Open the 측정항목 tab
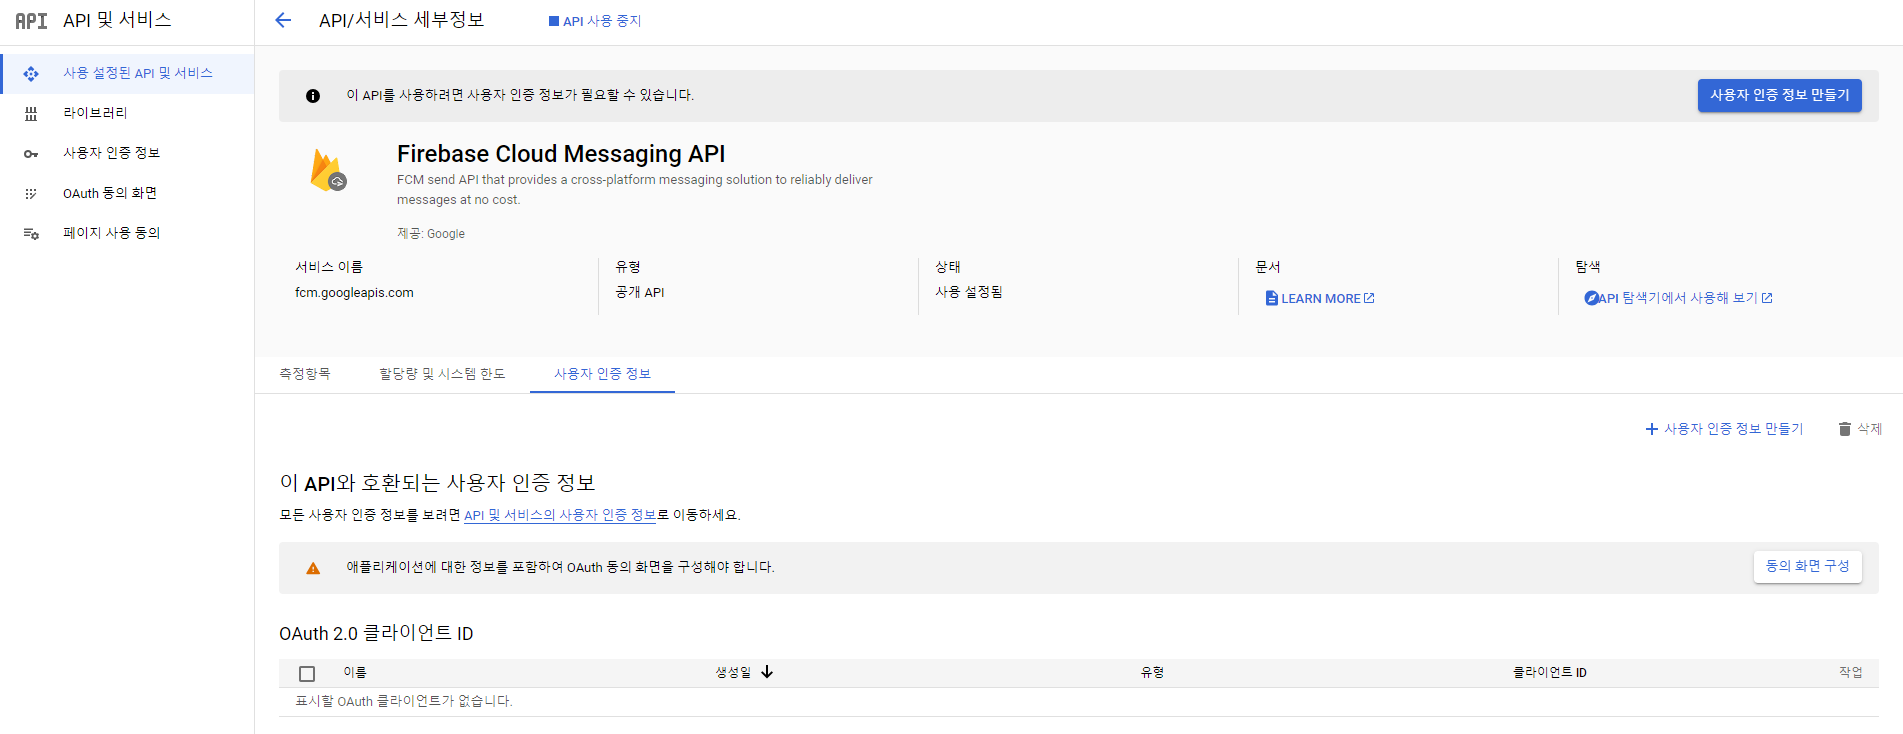 (305, 373)
